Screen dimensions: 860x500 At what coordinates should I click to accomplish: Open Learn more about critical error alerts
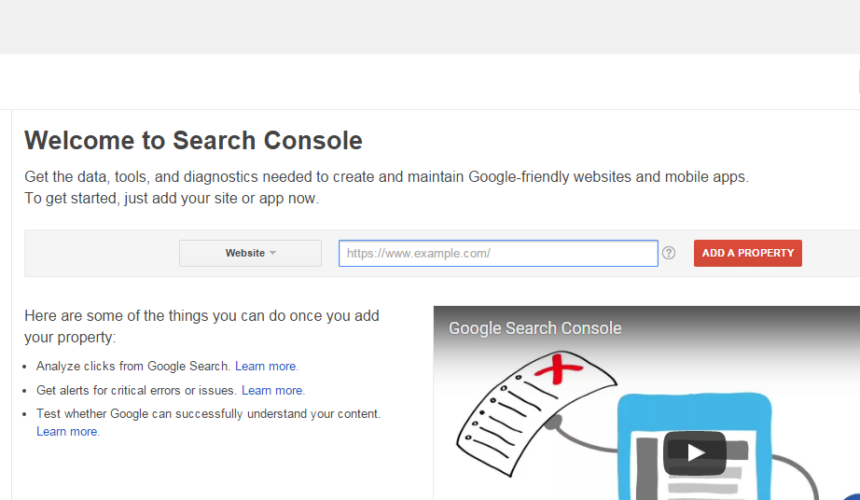273,390
